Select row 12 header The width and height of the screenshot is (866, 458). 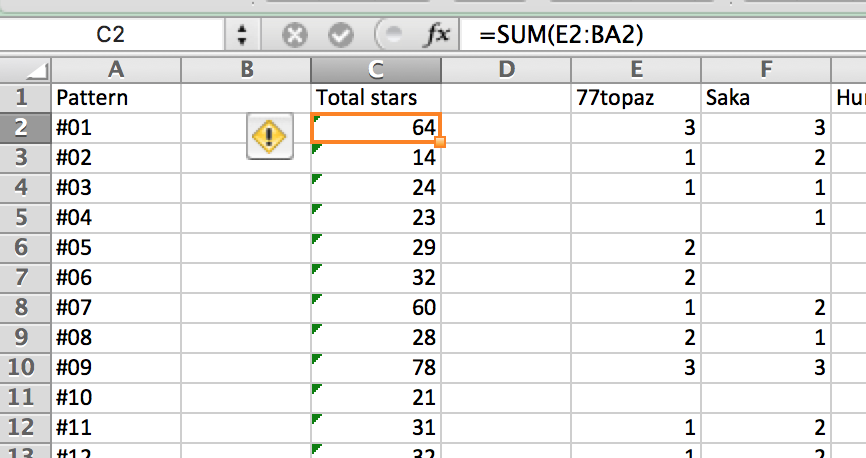(x=25, y=427)
